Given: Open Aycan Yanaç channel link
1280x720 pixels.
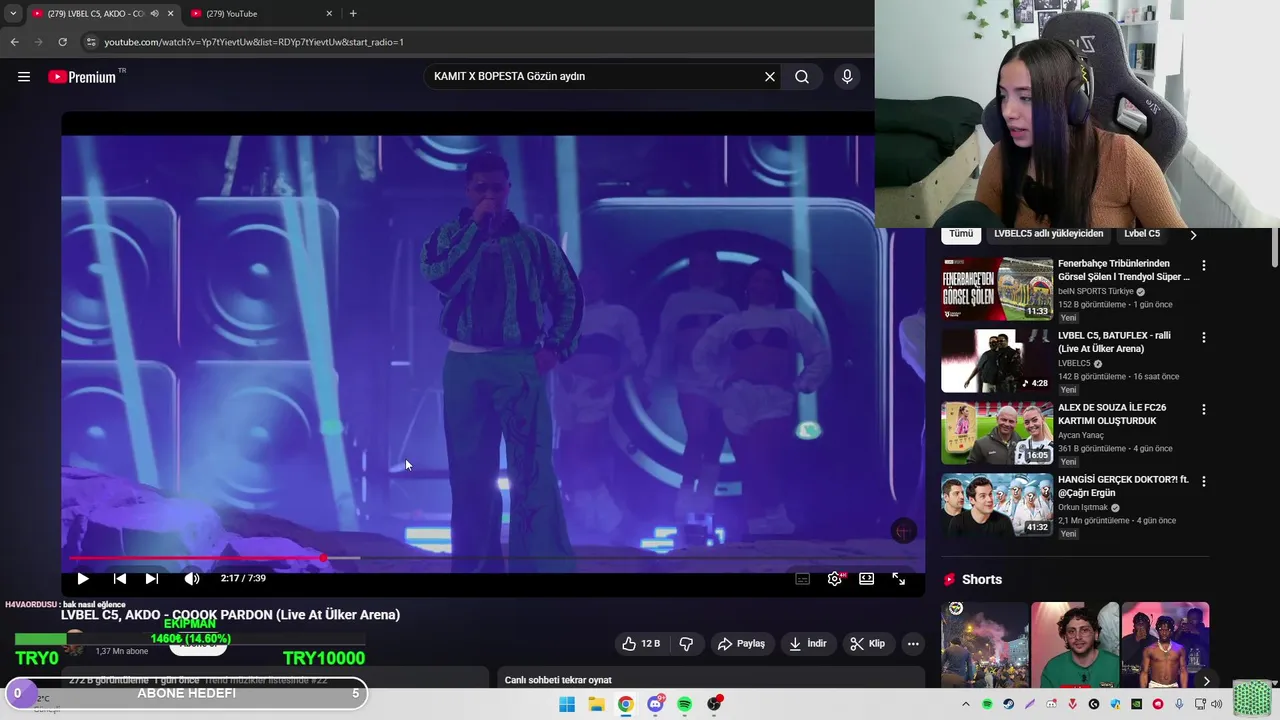Looking at the screenshot, I should [1081, 436].
